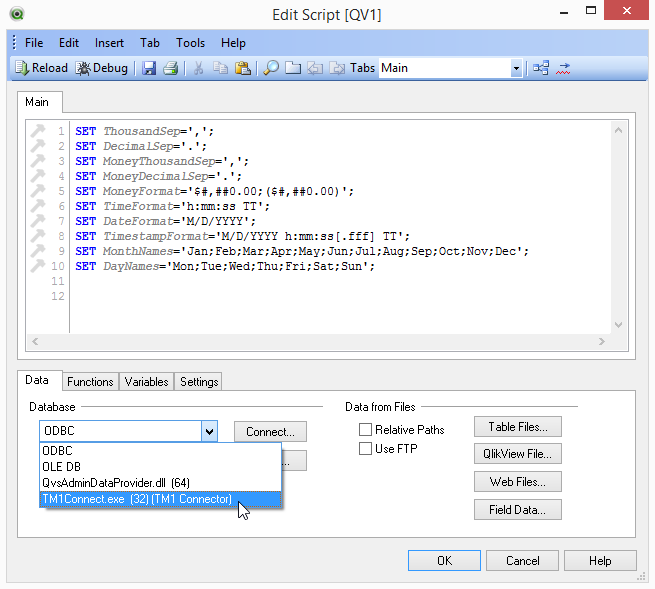The image size is (655, 589).
Task: Close the Edit Script dialog
Action: [x=627, y=10]
